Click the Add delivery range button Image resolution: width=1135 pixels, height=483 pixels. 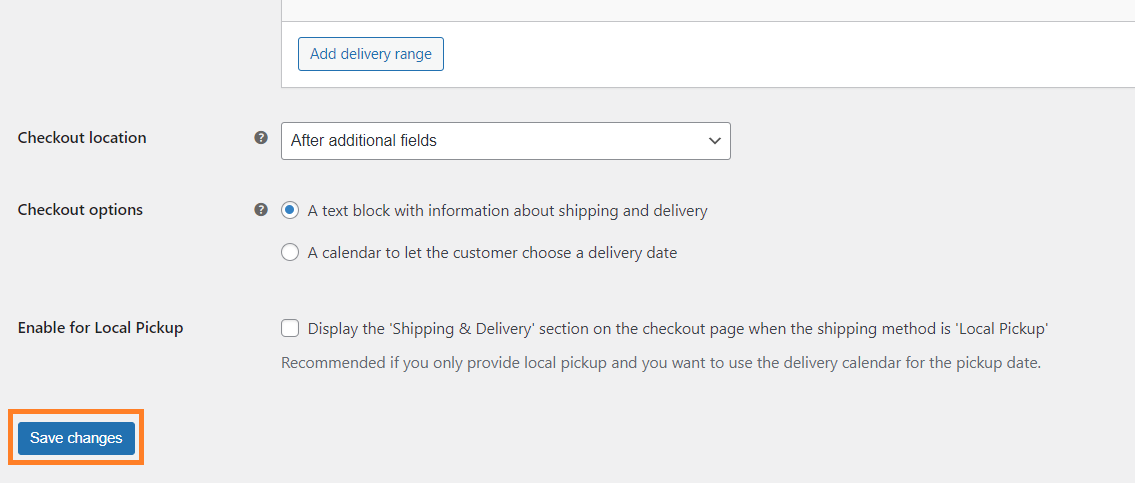click(x=371, y=54)
